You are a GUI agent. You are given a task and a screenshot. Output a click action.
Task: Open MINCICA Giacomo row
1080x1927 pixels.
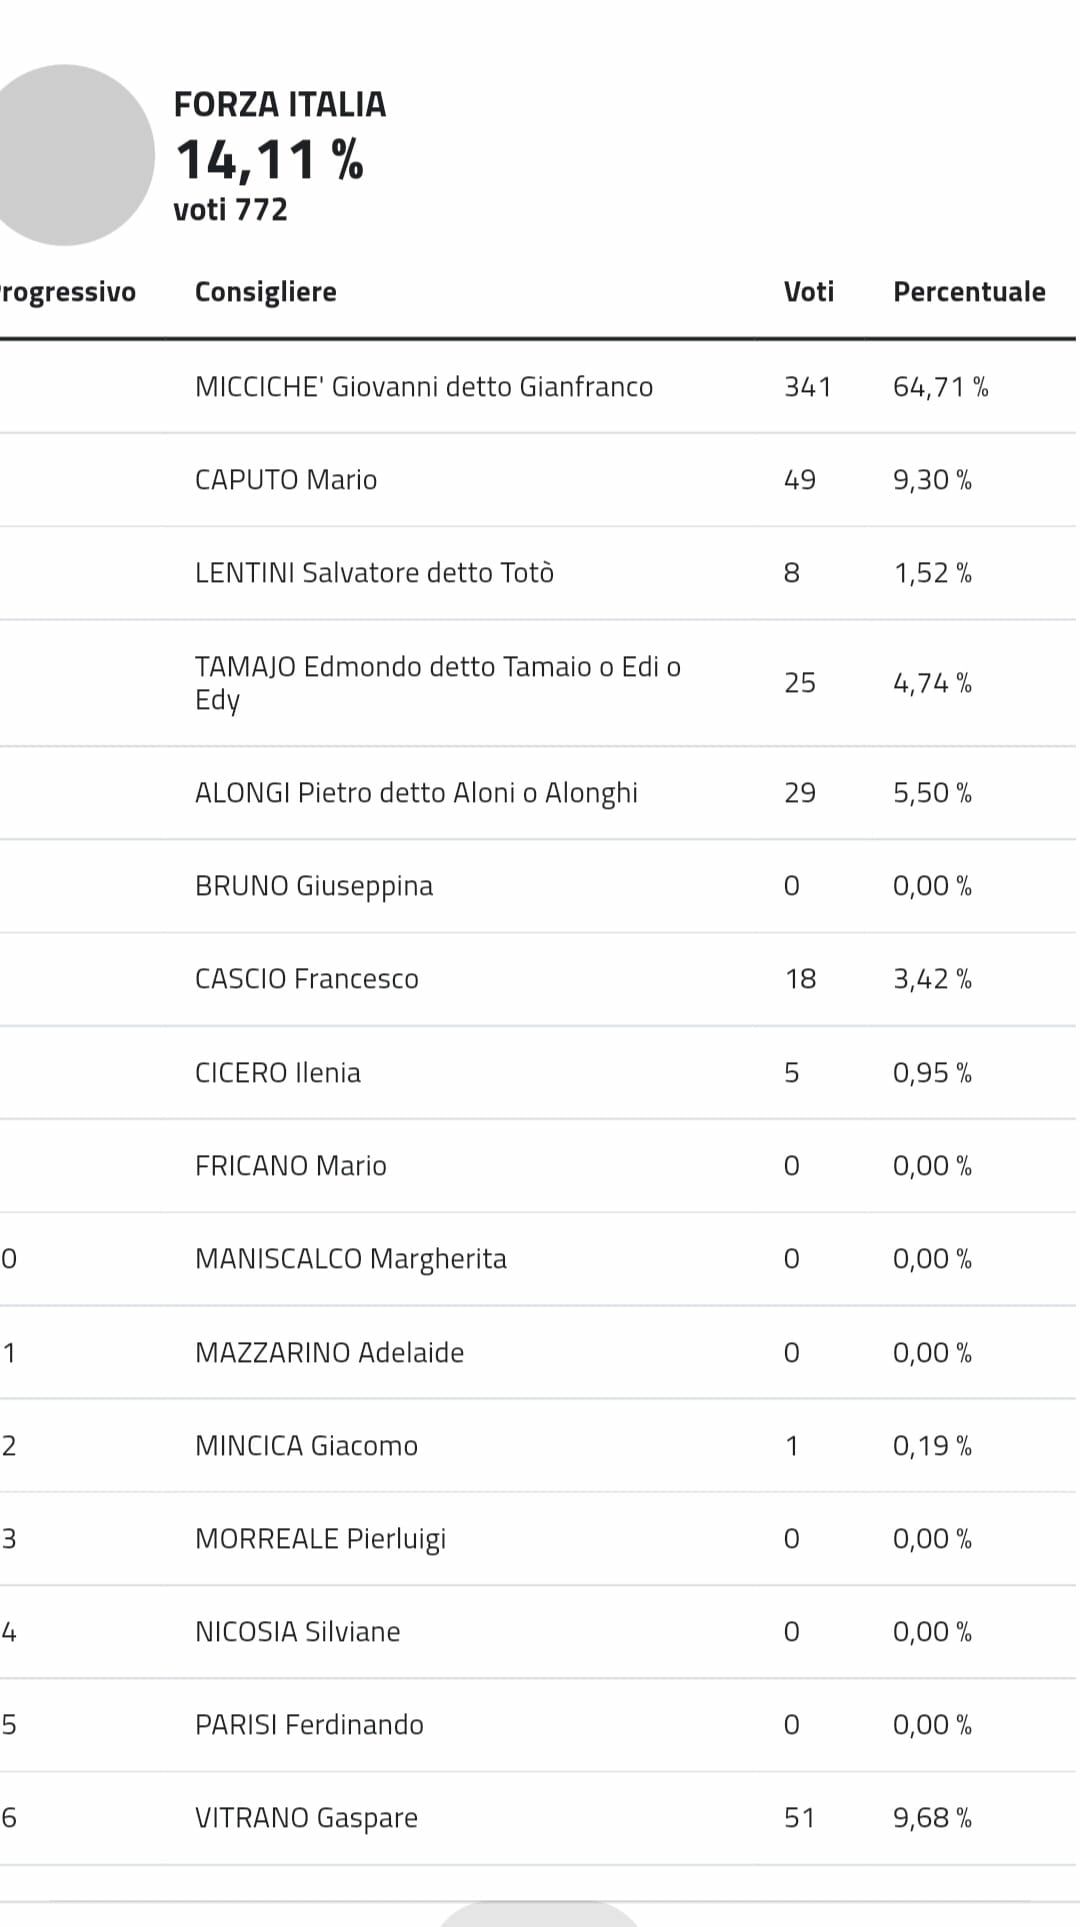click(x=538, y=1446)
